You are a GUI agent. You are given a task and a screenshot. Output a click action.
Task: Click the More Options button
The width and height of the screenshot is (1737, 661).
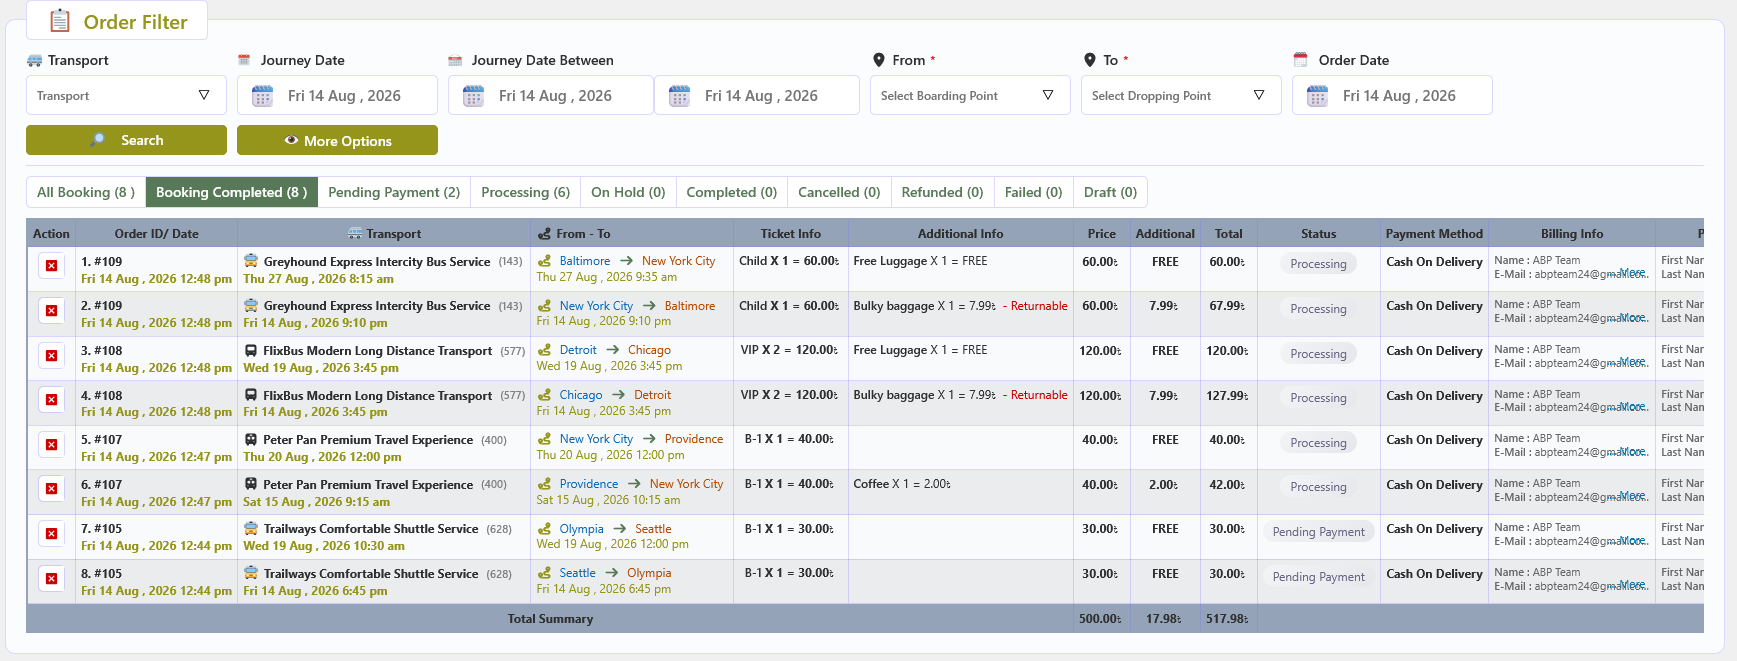tap(337, 140)
